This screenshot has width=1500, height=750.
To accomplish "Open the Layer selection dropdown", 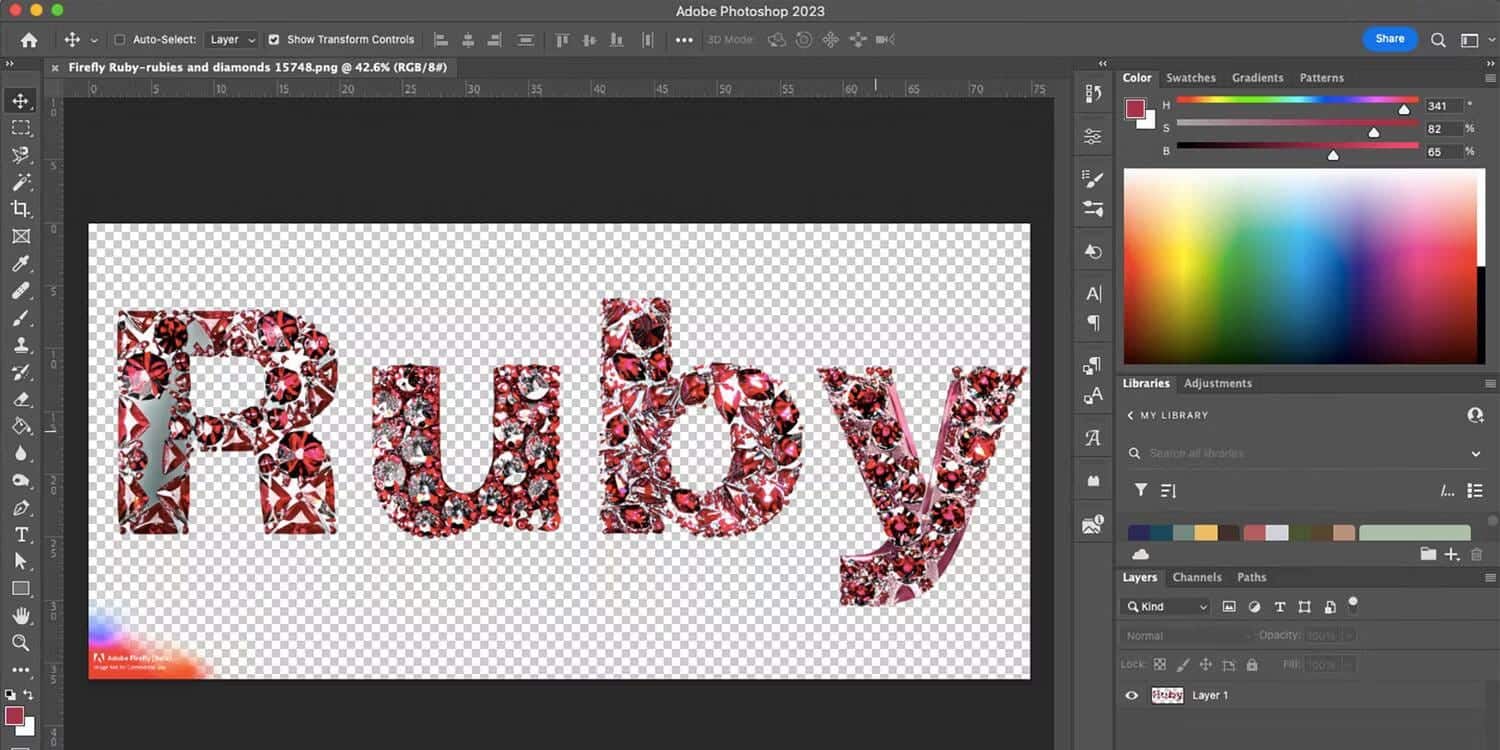I will click(231, 39).
